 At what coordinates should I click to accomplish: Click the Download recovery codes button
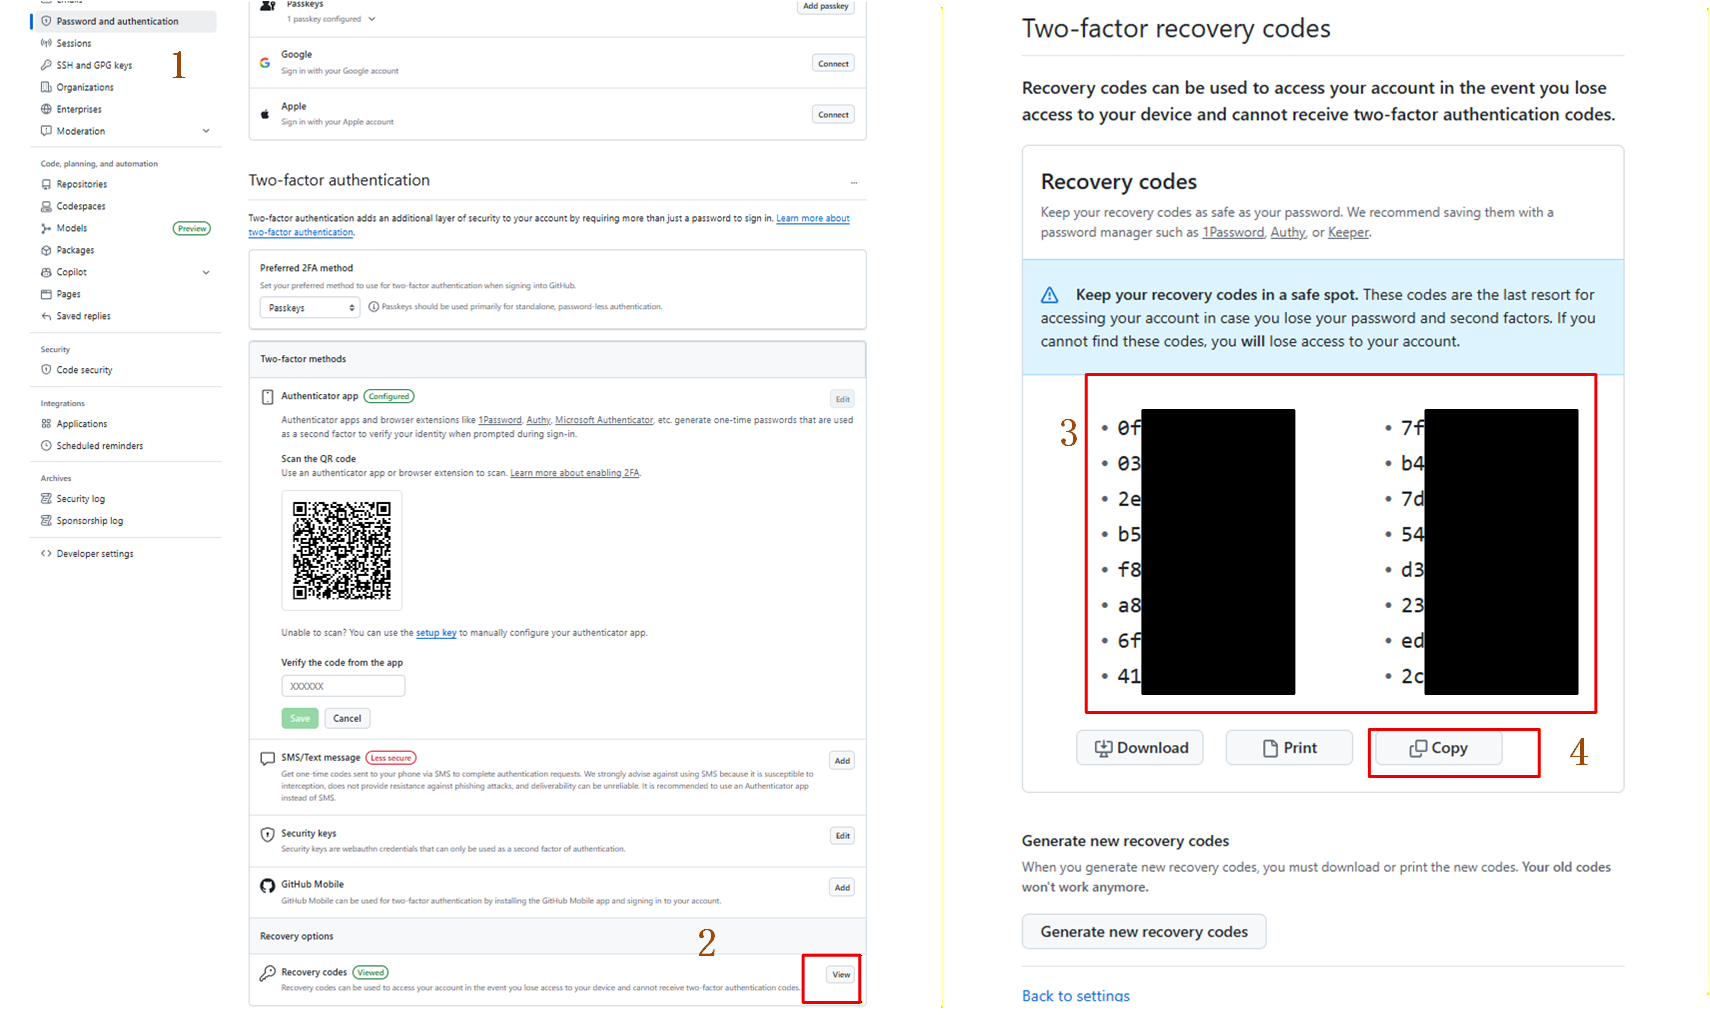1139,748
